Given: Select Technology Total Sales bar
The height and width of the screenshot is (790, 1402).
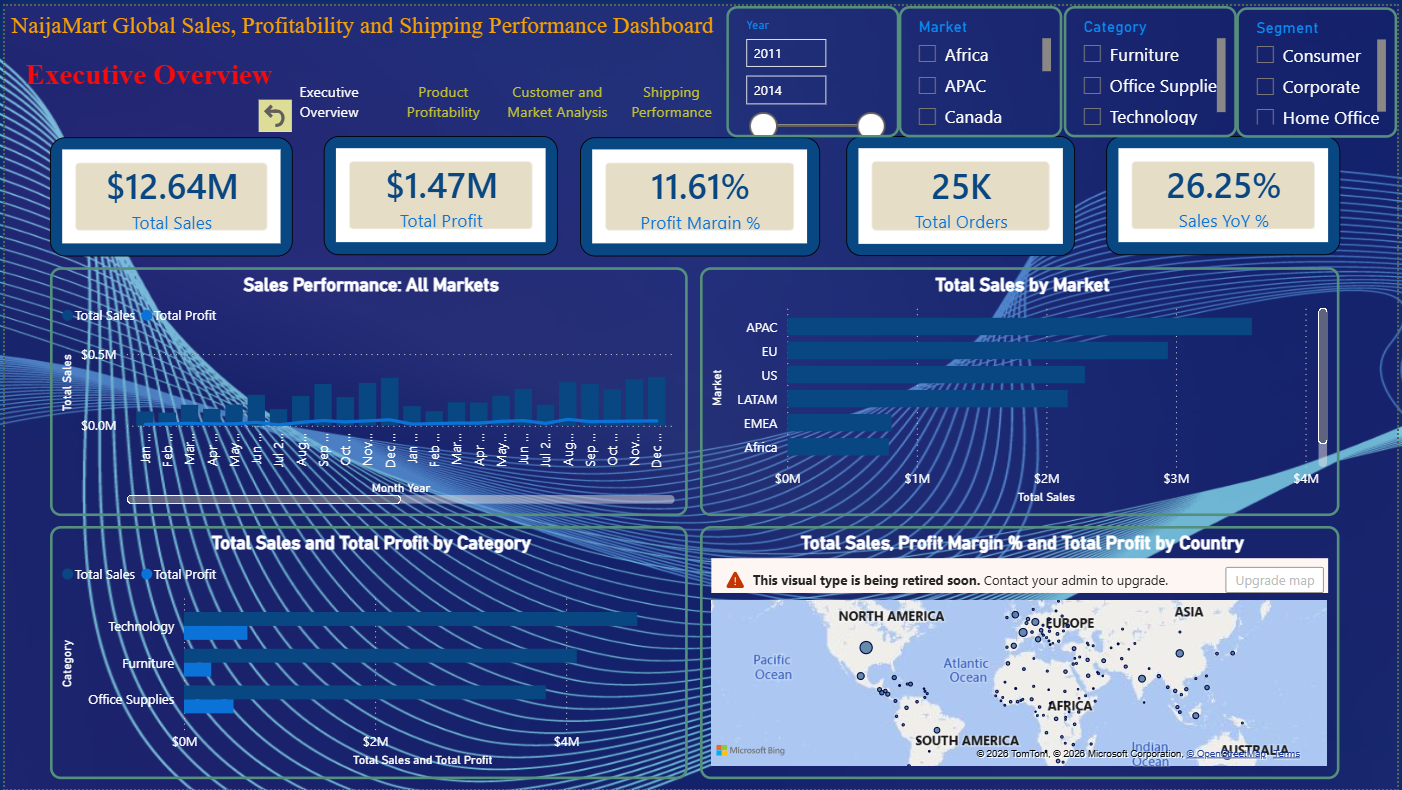Looking at the screenshot, I should click(410, 619).
